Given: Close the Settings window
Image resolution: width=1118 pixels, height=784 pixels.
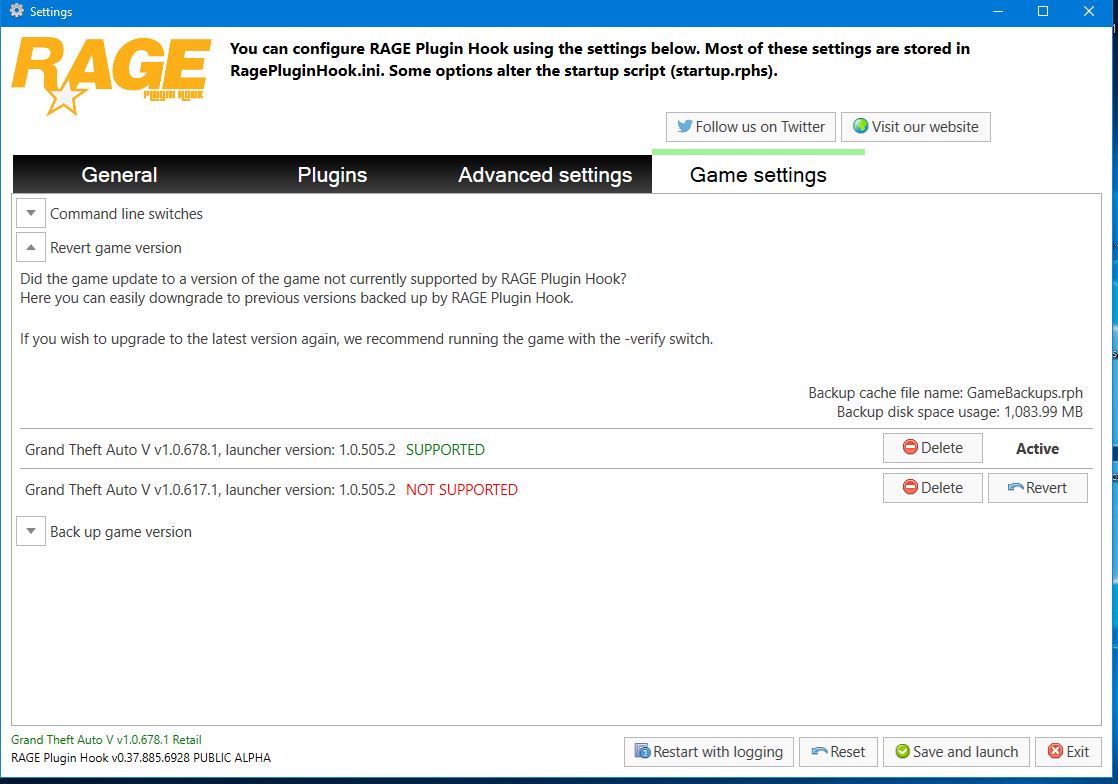Looking at the screenshot, I should point(1088,11).
